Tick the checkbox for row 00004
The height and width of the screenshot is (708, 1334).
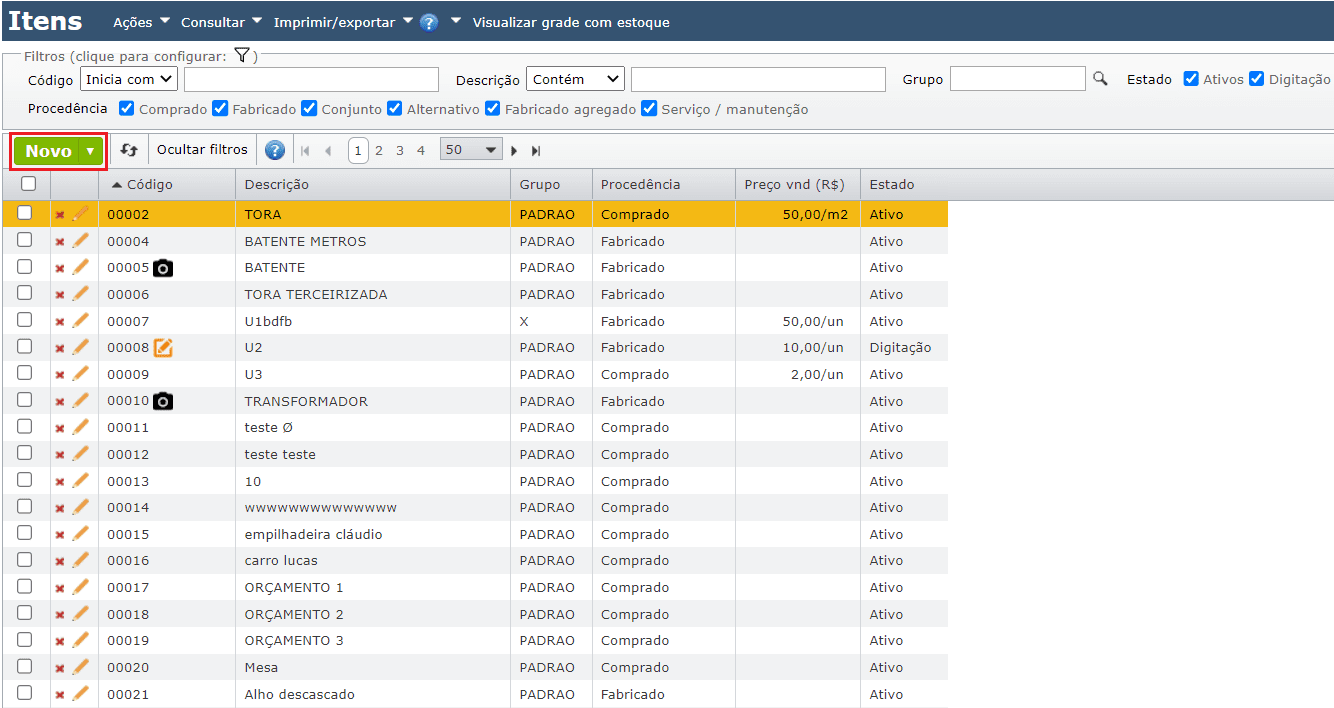point(25,240)
